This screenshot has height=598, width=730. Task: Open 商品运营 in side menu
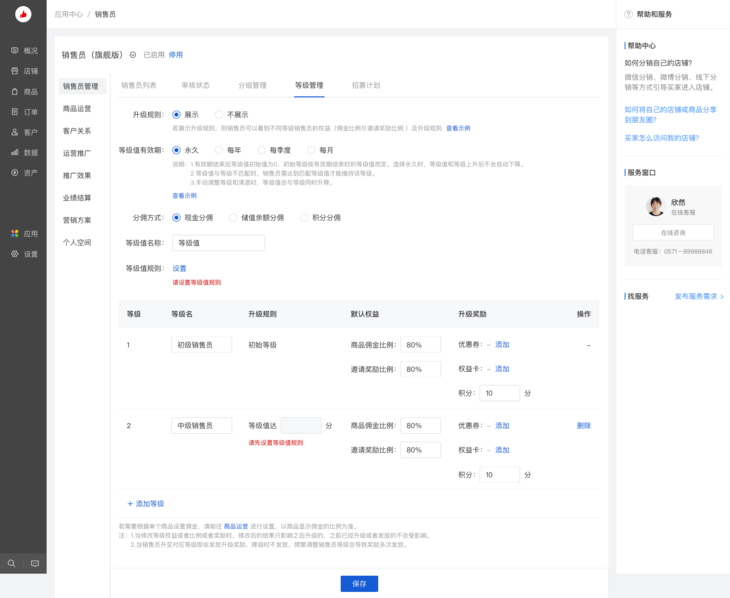point(77,108)
